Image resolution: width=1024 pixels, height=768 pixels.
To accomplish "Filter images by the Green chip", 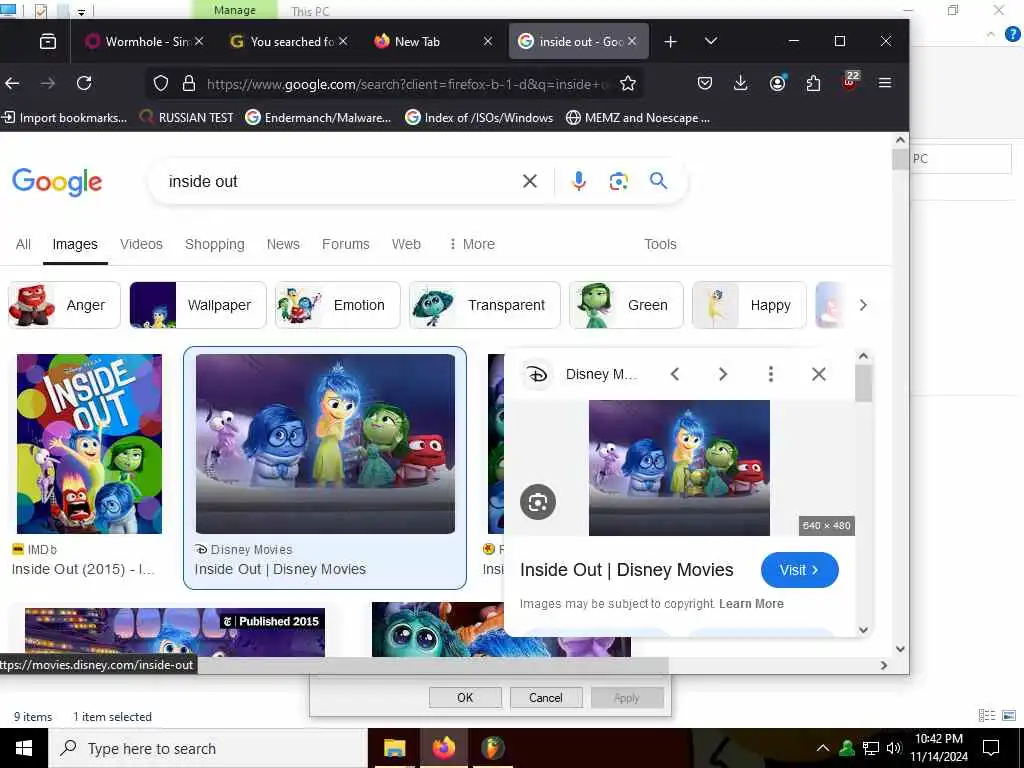I will point(626,305).
